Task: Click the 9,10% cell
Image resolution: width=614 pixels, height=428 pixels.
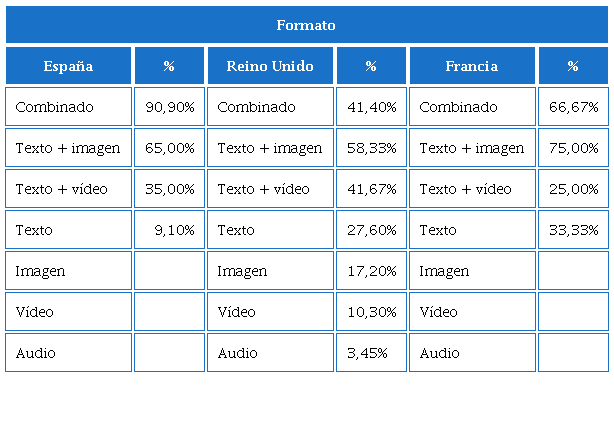Action: (x=169, y=230)
